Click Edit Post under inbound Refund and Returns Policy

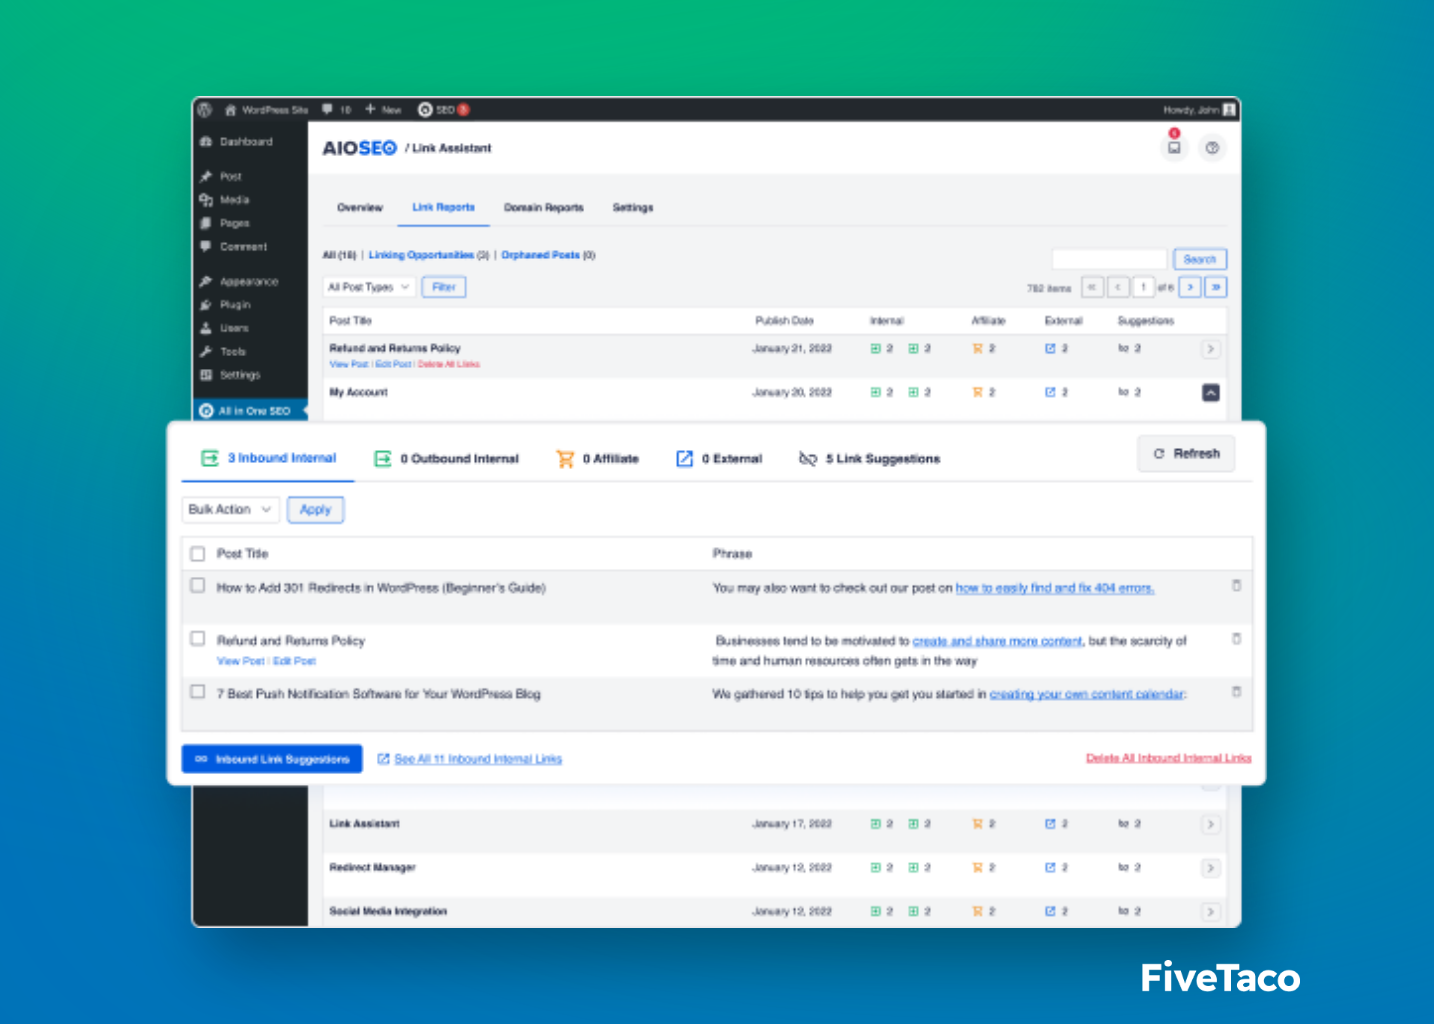click(x=294, y=661)
